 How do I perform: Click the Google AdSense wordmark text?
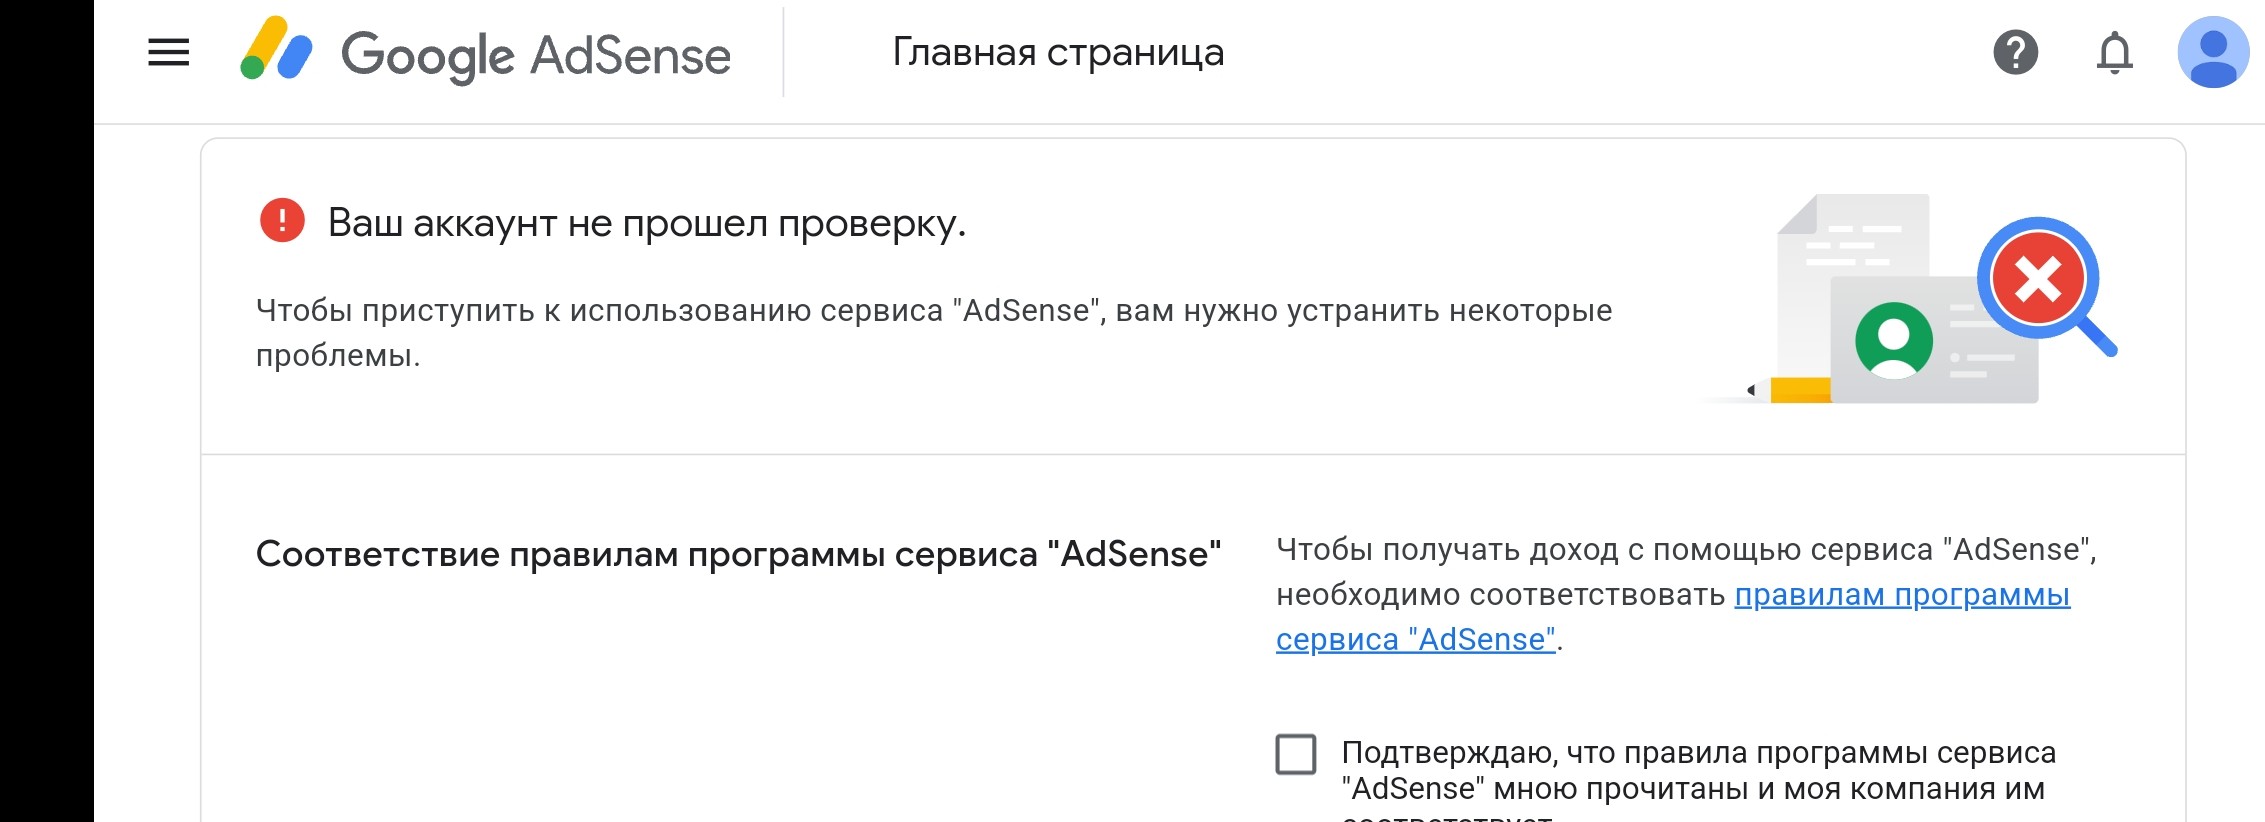[536, 54]
